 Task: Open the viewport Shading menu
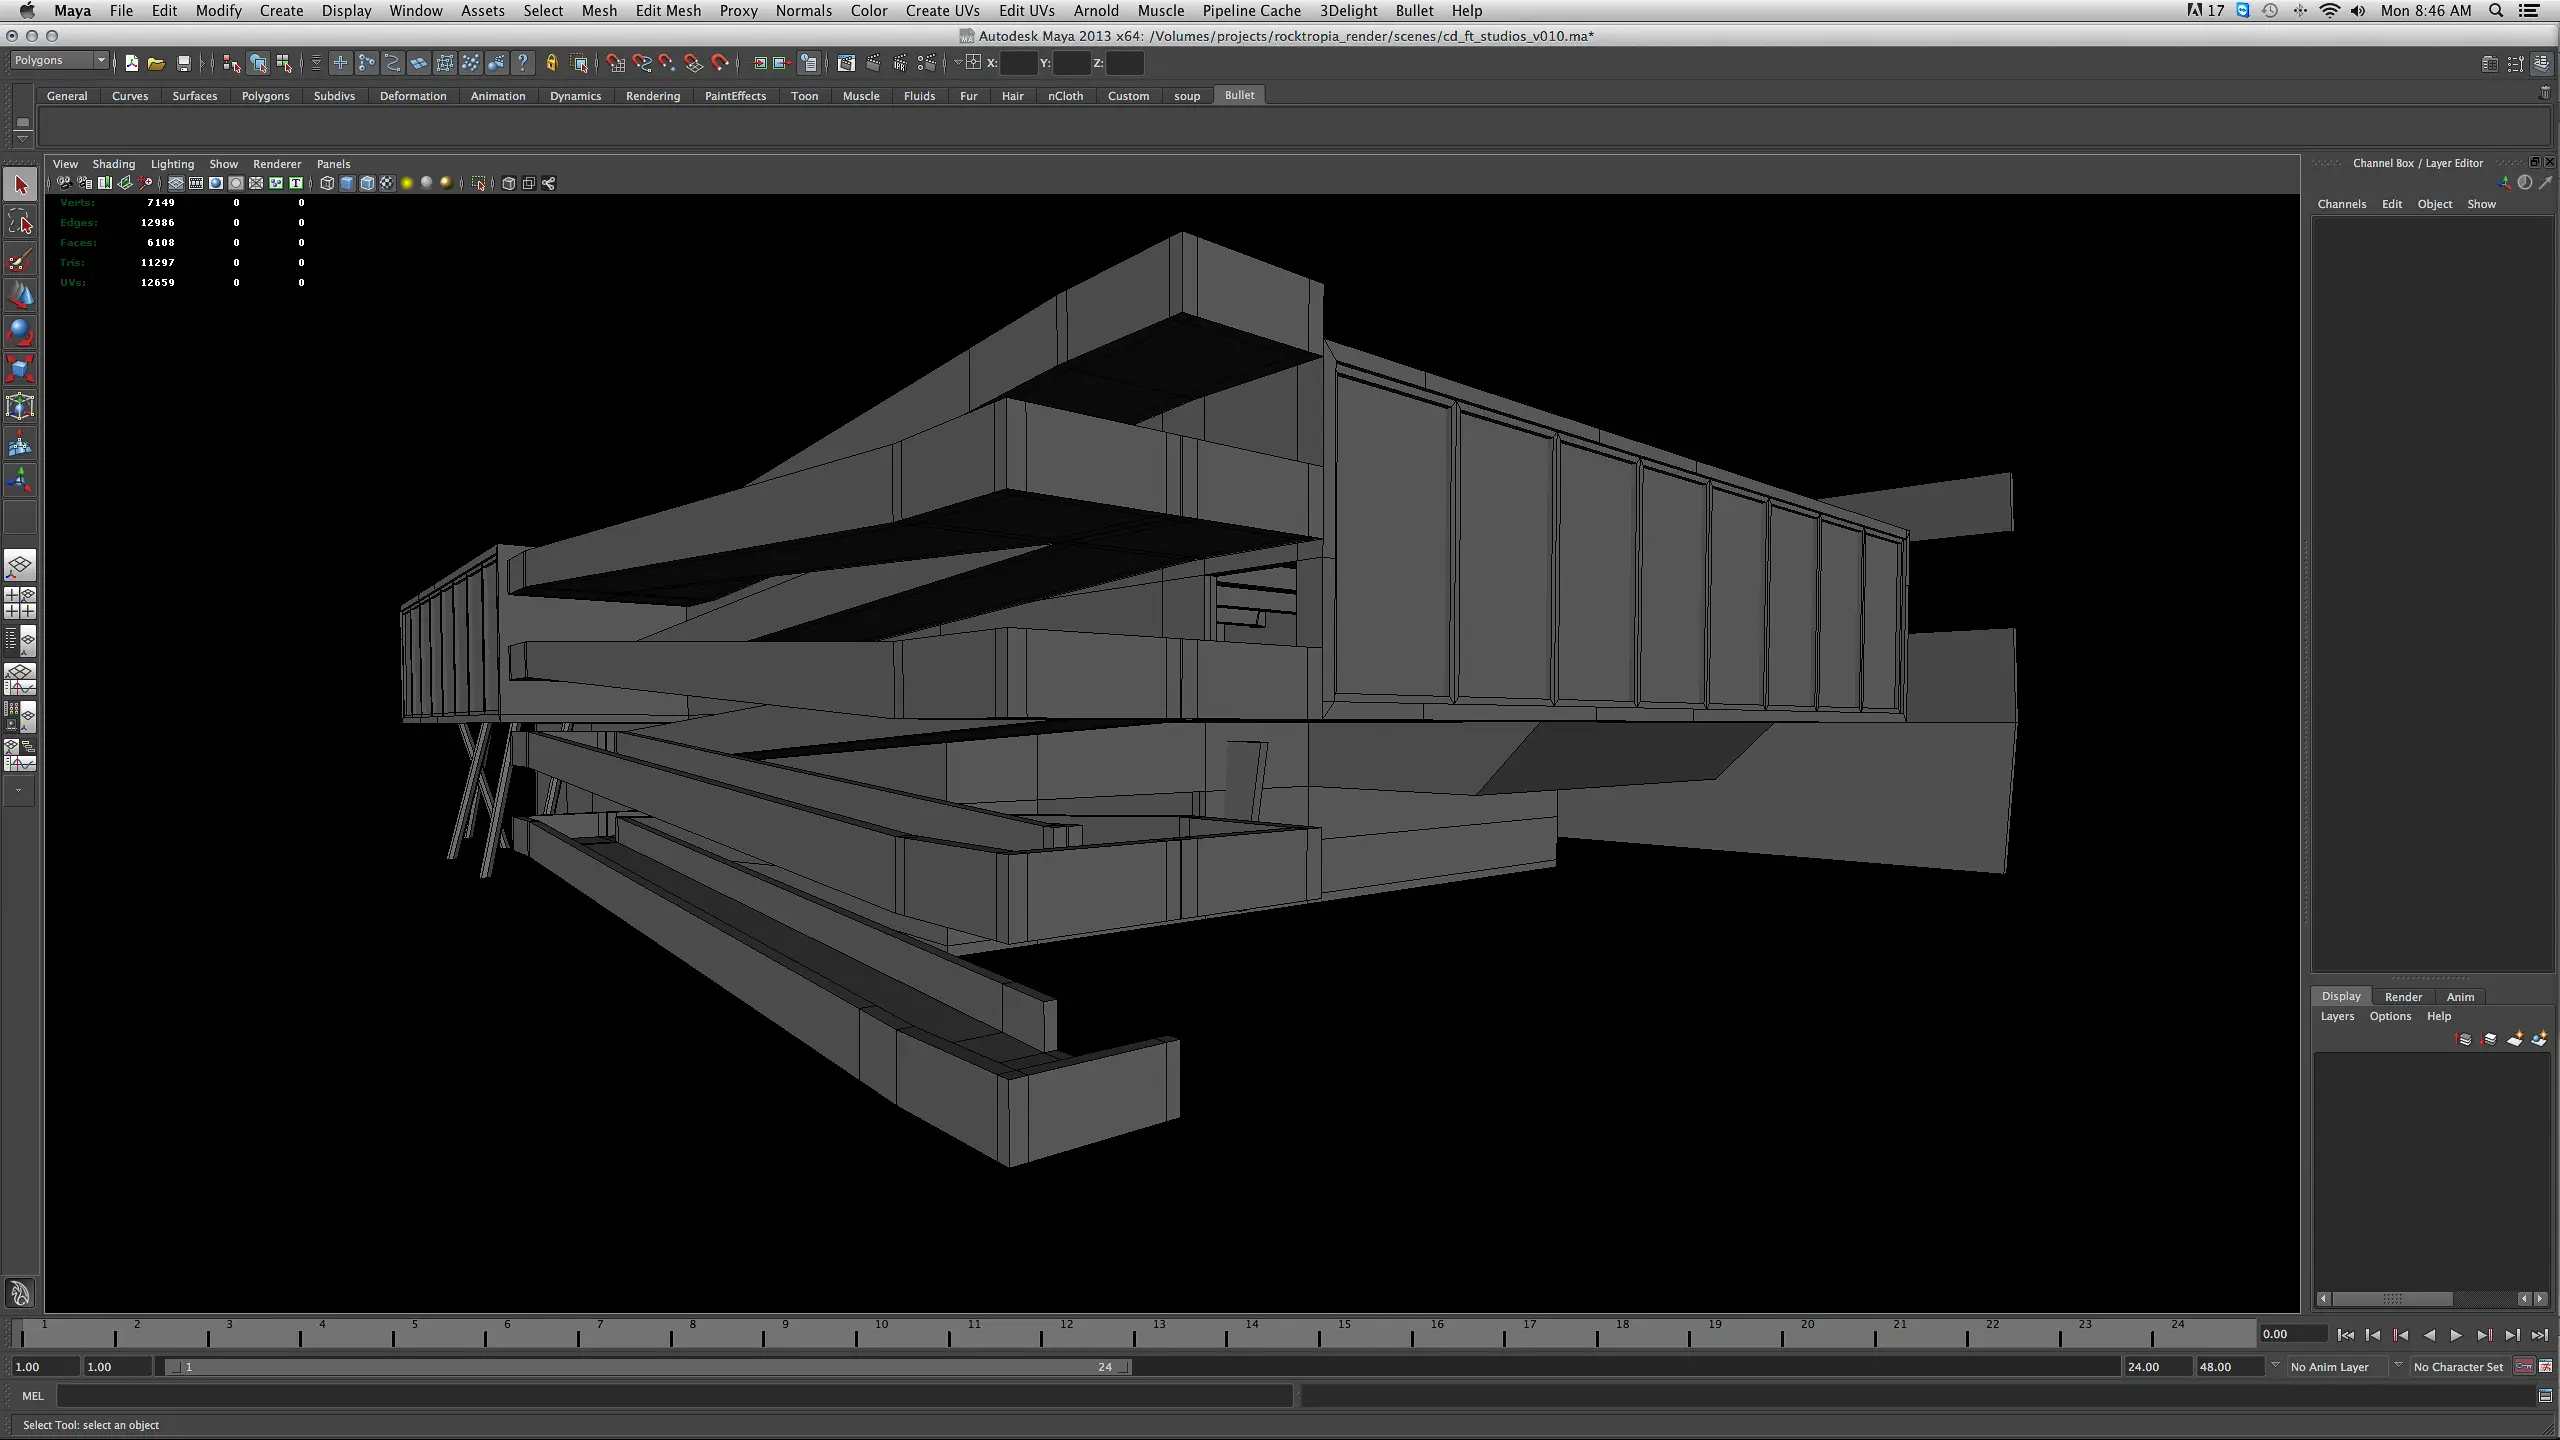pos(114,164)
